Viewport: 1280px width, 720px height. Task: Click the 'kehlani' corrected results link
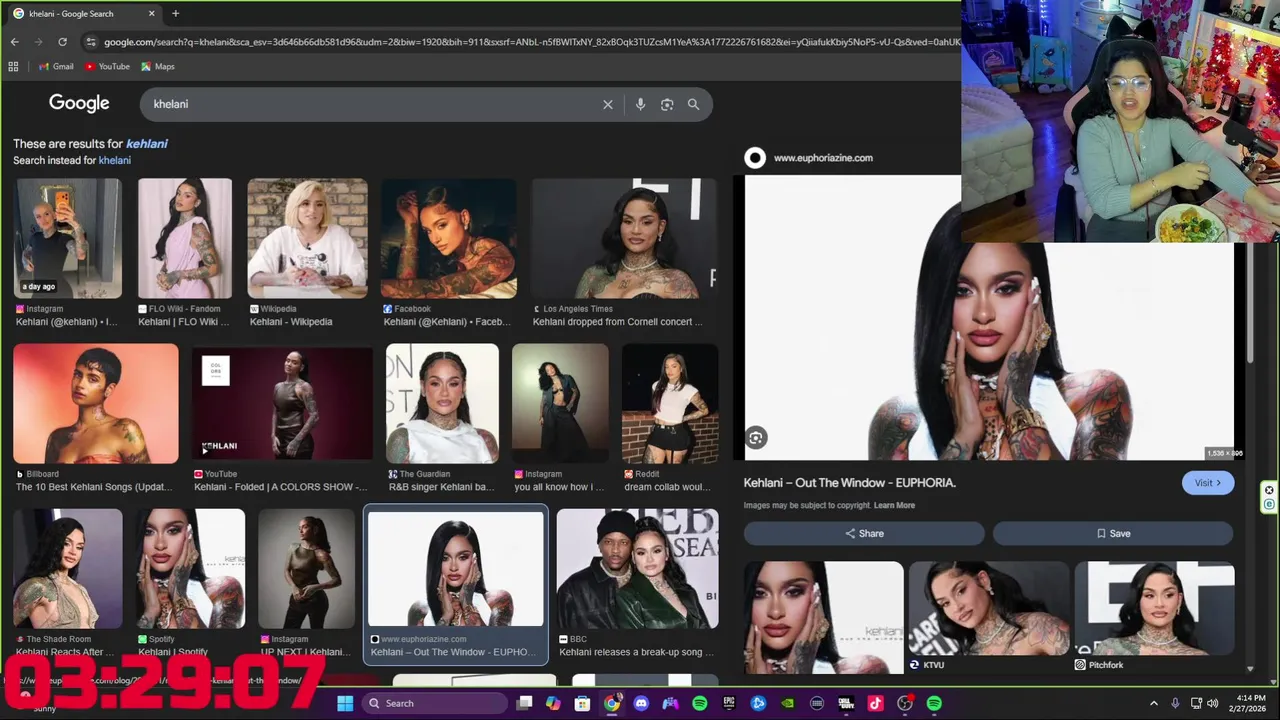pyautogui.click(x=147, y=144)
